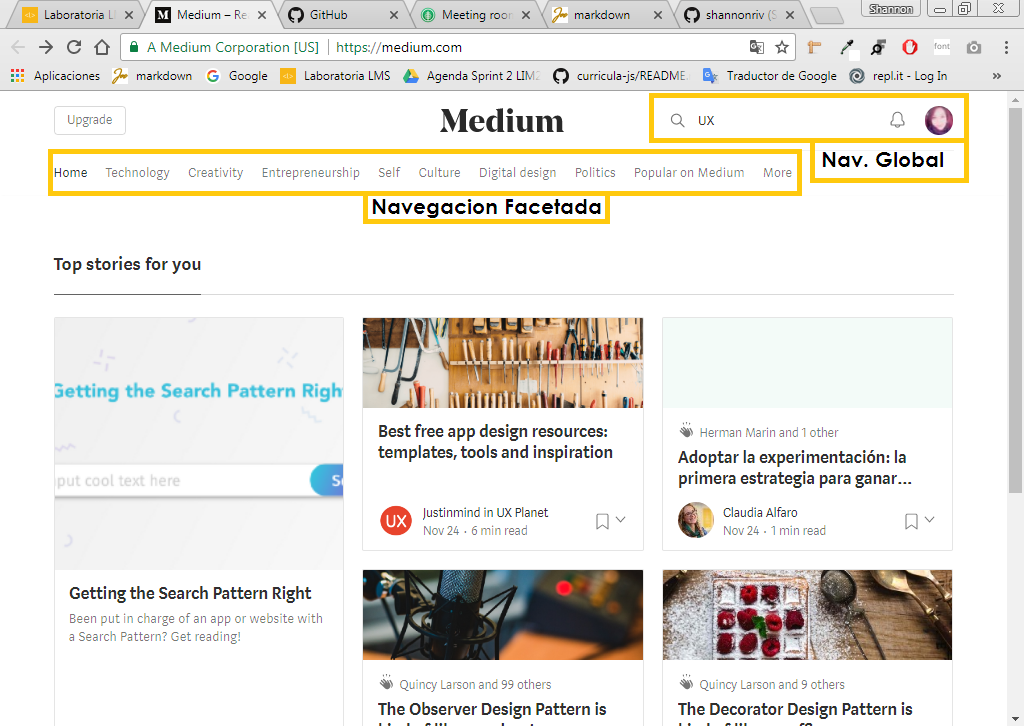This screenshot has height=726, width=1024.
Task: Open repl.it - Log In bookmark
Action: 898,76
